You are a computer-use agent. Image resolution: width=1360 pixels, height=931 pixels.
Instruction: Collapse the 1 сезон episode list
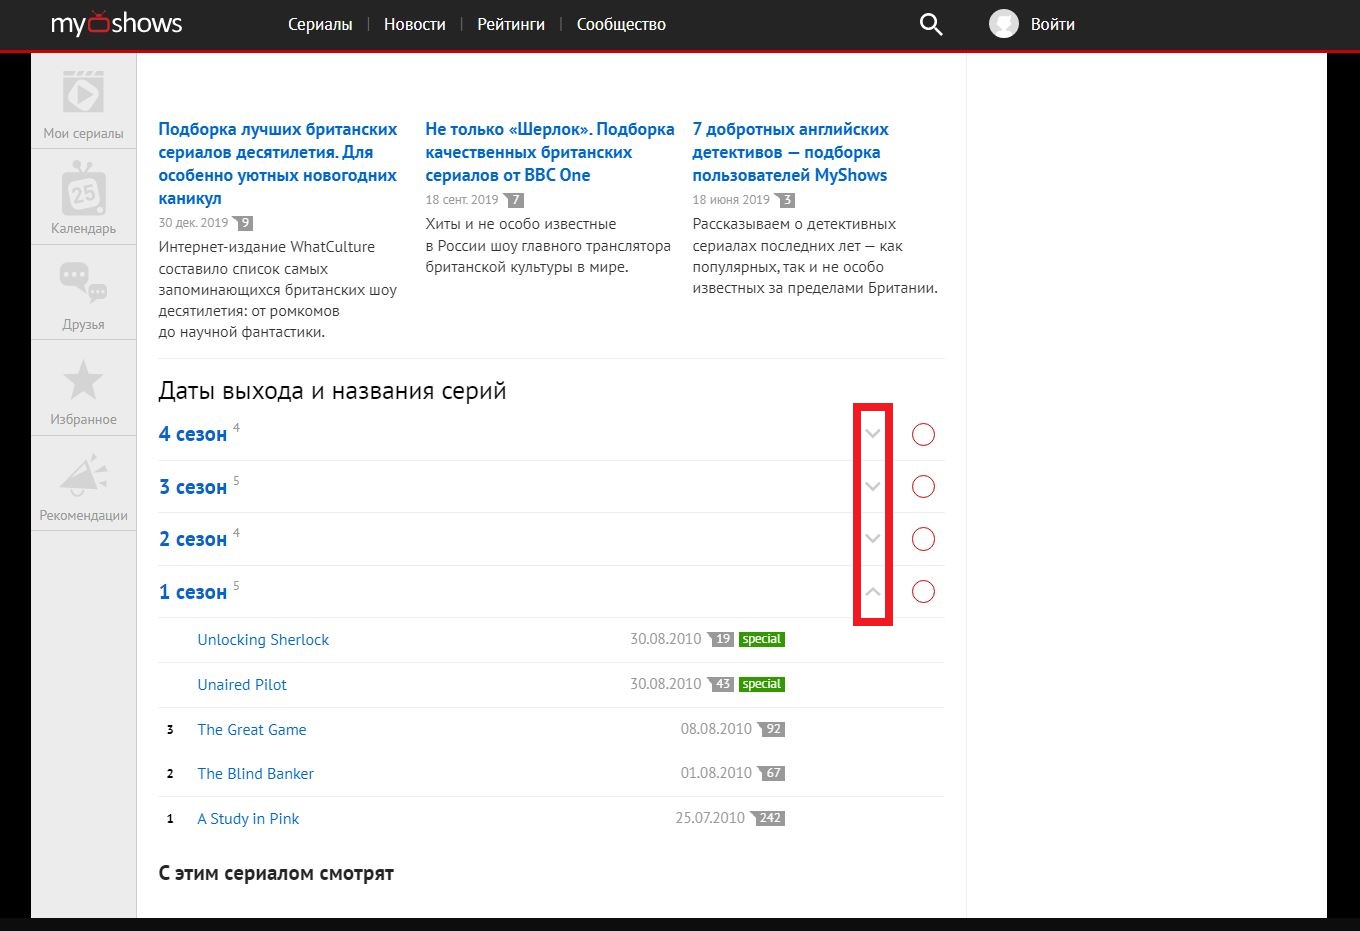pos(873,591)
